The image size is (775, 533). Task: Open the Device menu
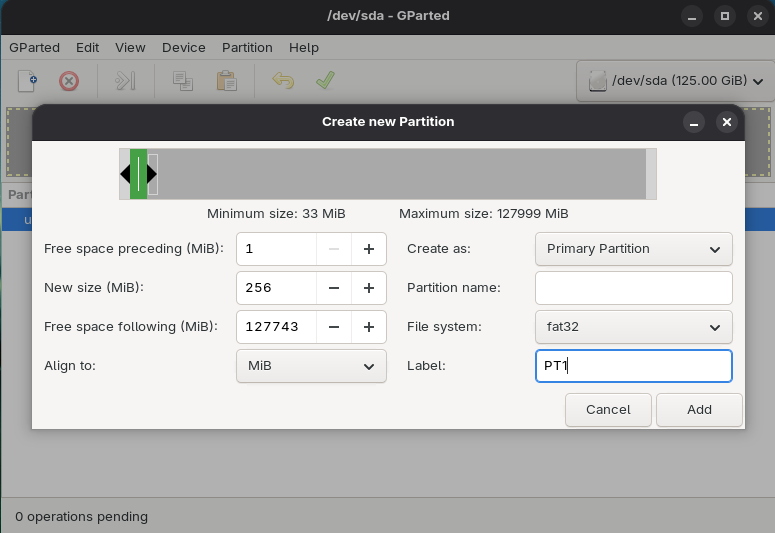[183, 47]
